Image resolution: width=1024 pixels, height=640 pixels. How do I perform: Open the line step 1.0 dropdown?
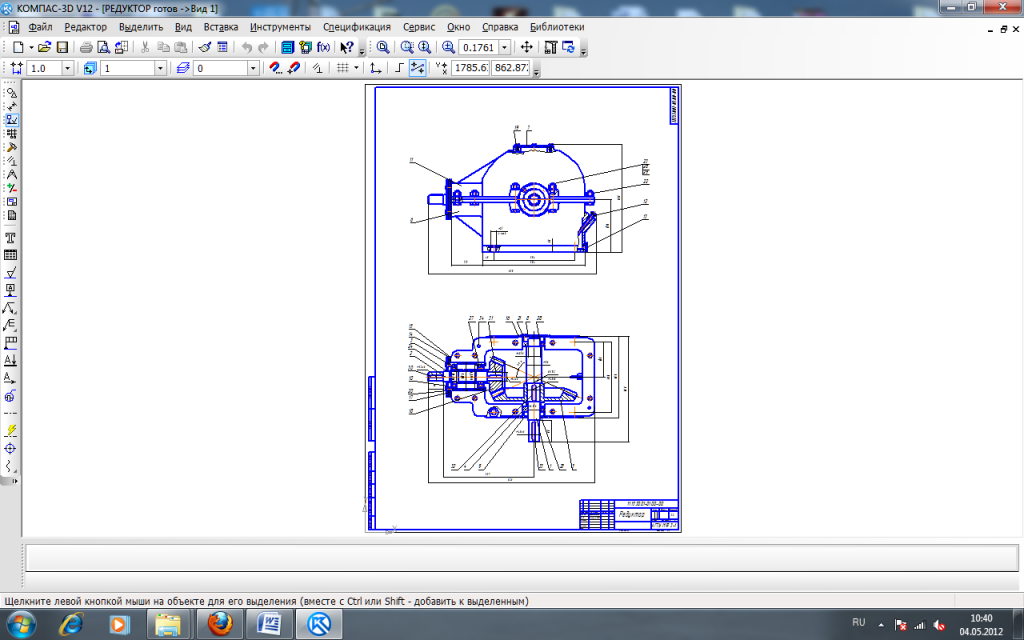pyautogui.click(x=67, y=68)
